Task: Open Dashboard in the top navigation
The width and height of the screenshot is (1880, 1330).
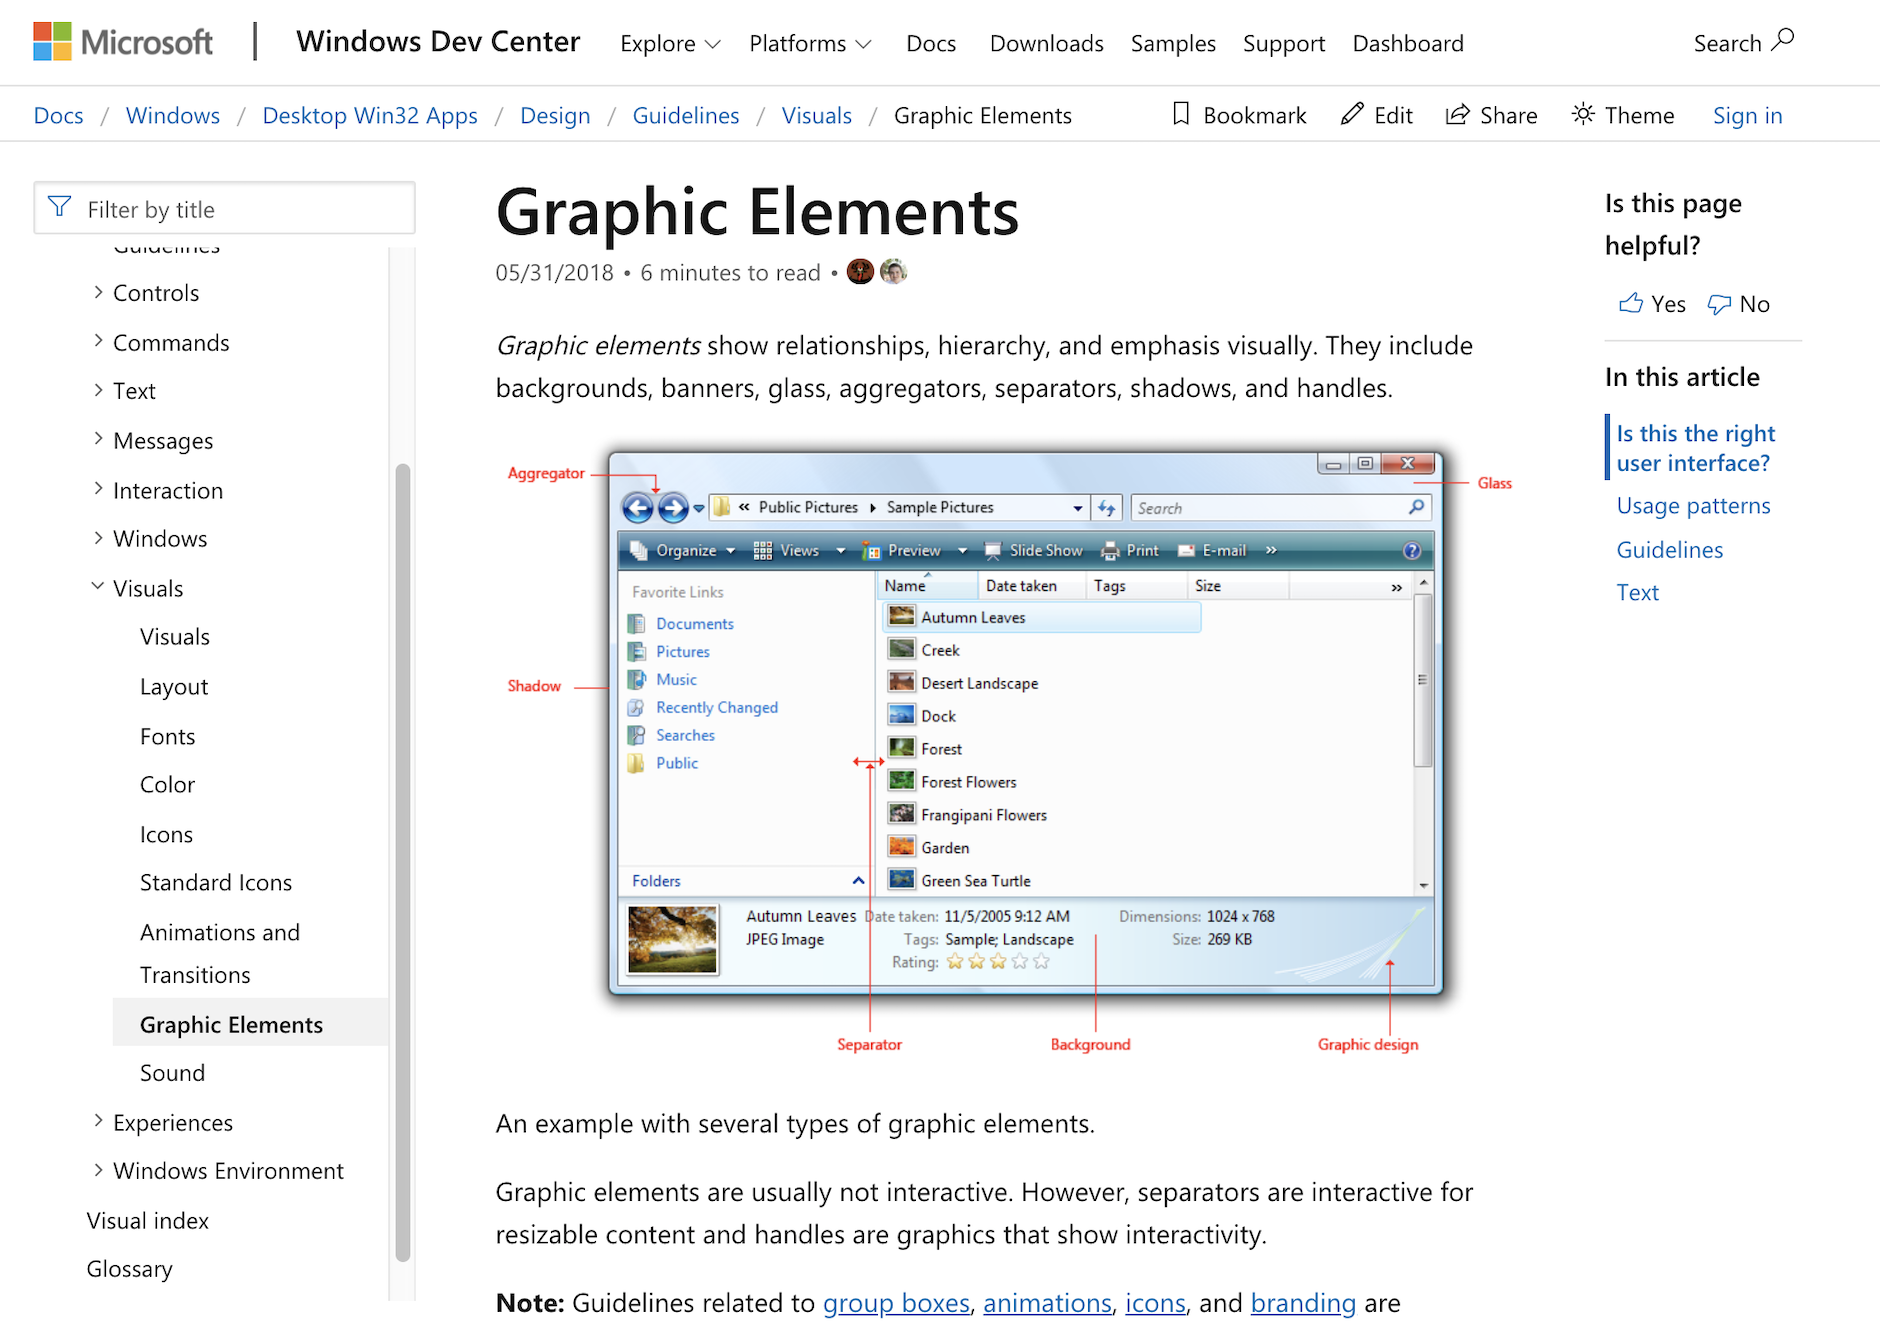Action: (1408, 44)
